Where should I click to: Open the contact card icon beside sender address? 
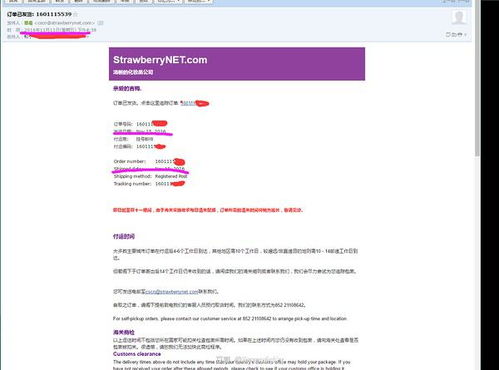coord(100,23)
